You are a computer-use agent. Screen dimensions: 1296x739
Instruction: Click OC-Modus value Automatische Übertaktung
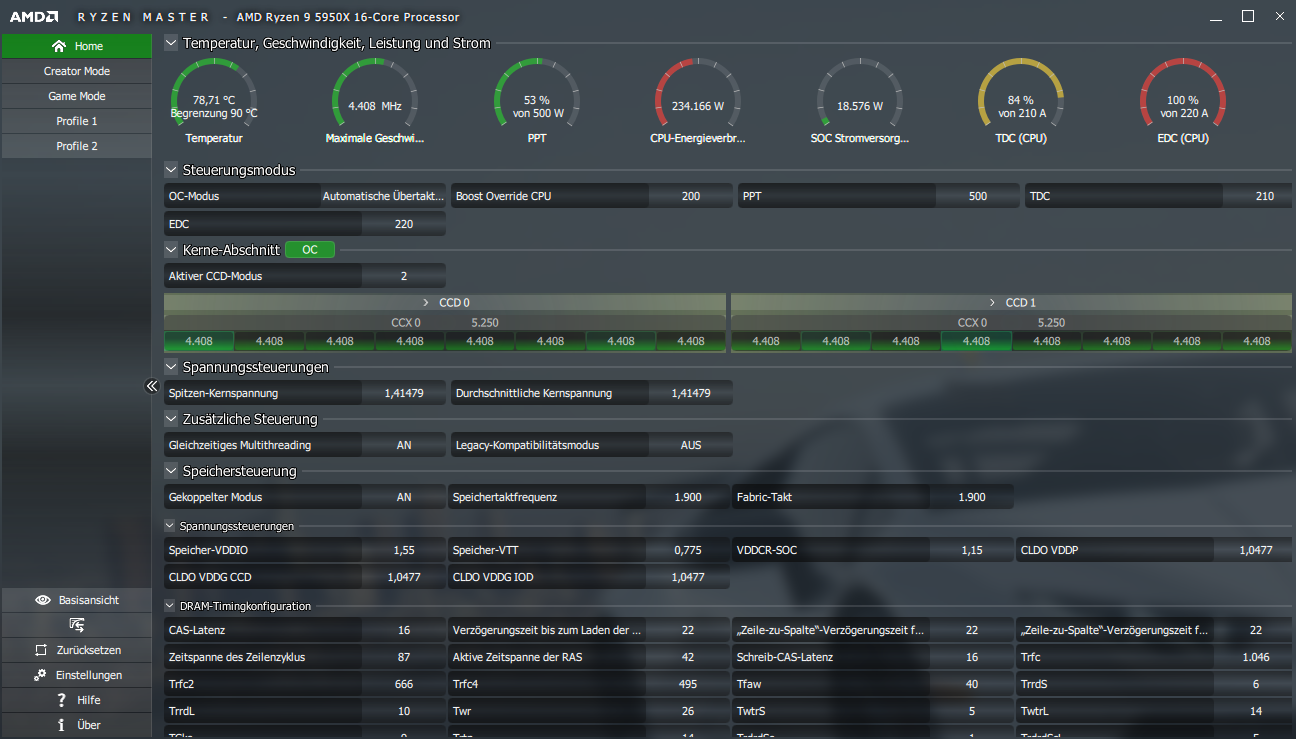point(383,196)
